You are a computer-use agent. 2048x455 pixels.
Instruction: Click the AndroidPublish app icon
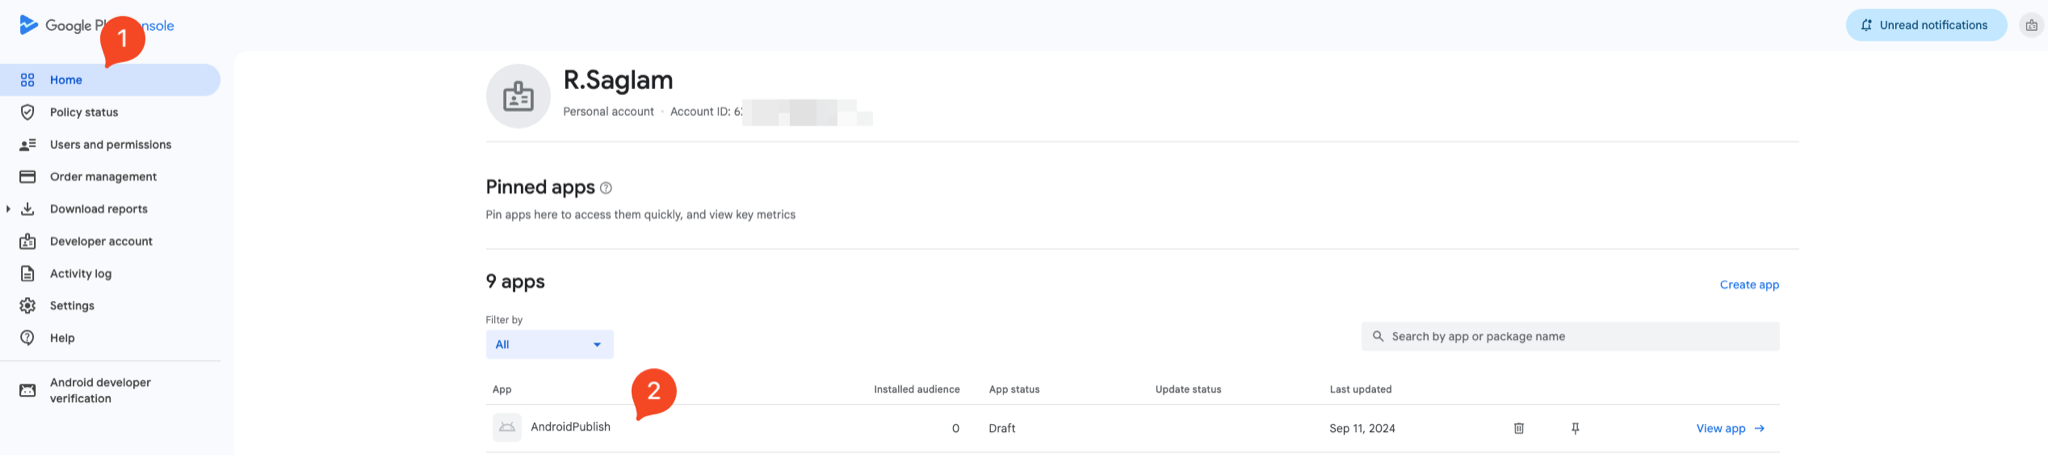(507, 428)
